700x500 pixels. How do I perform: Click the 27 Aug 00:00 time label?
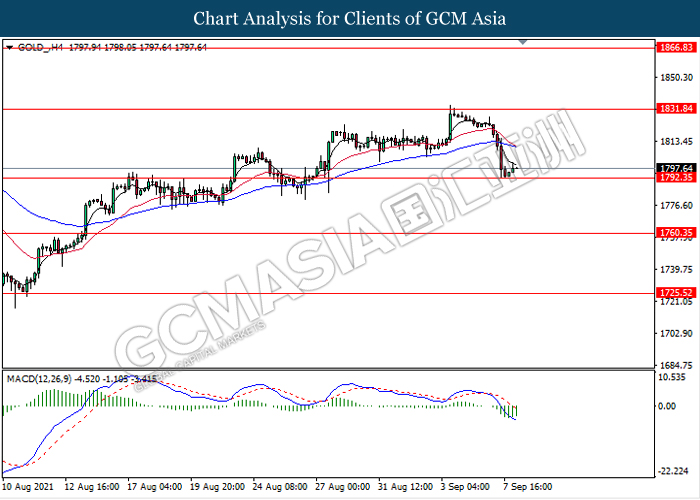tap(343, 487)
